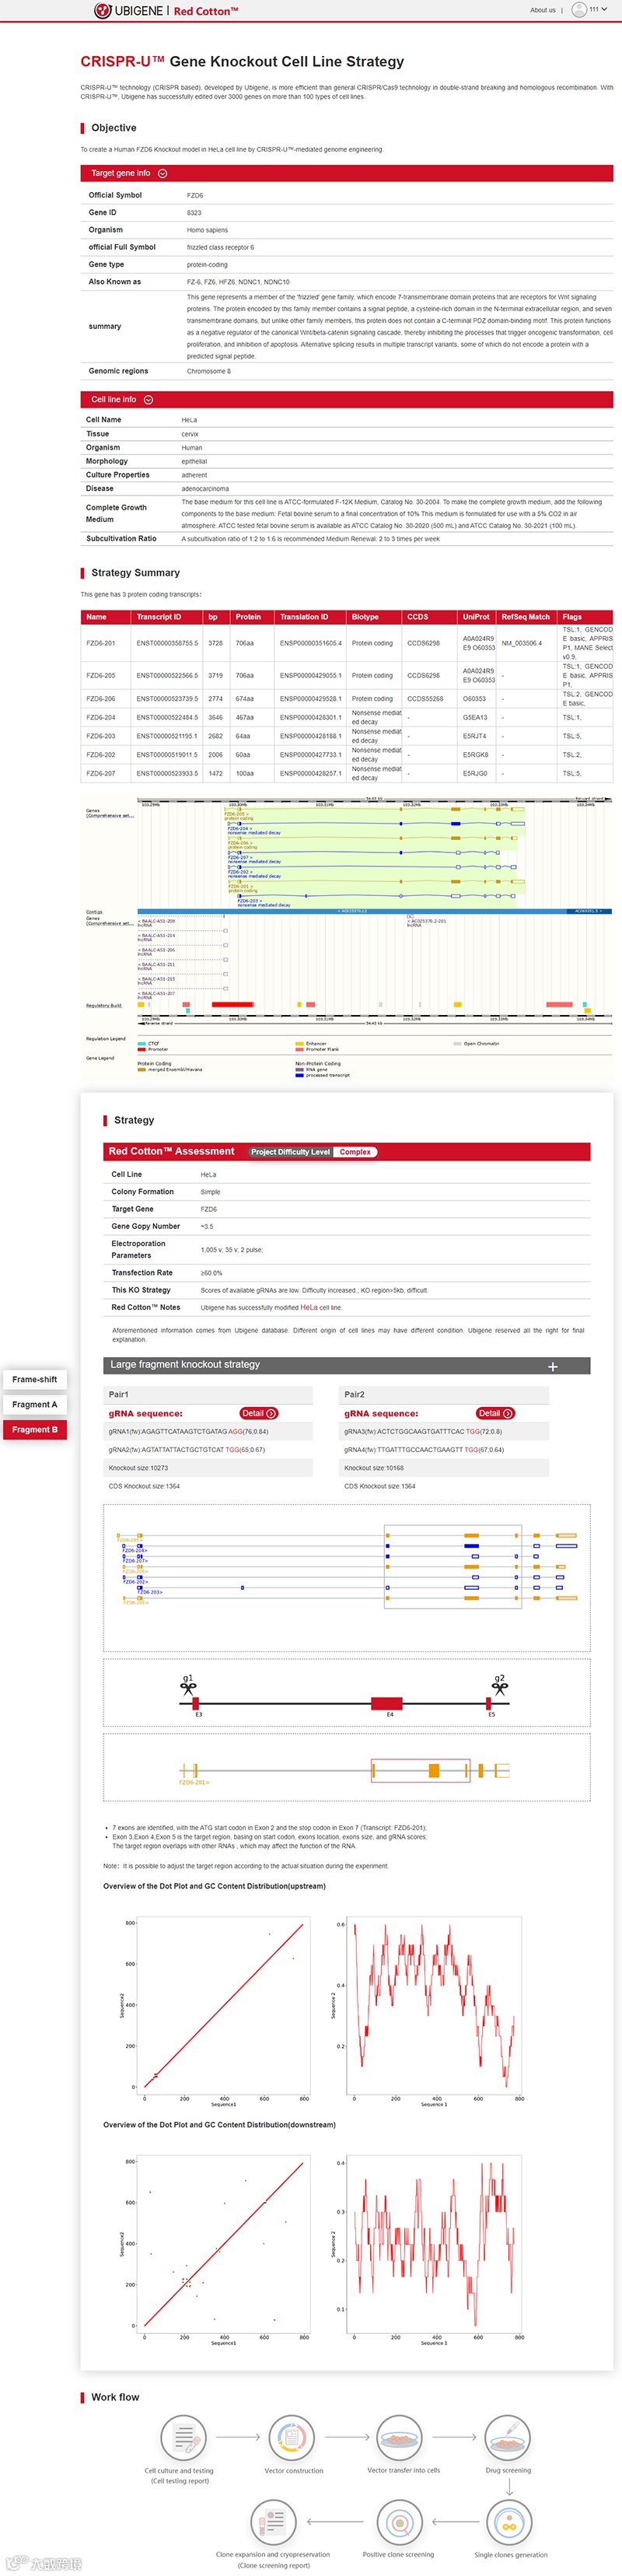Image resolution: width=622 pixels, height=2576 pixels.
Task: Open the About us link
Action: tap(543, 10)
